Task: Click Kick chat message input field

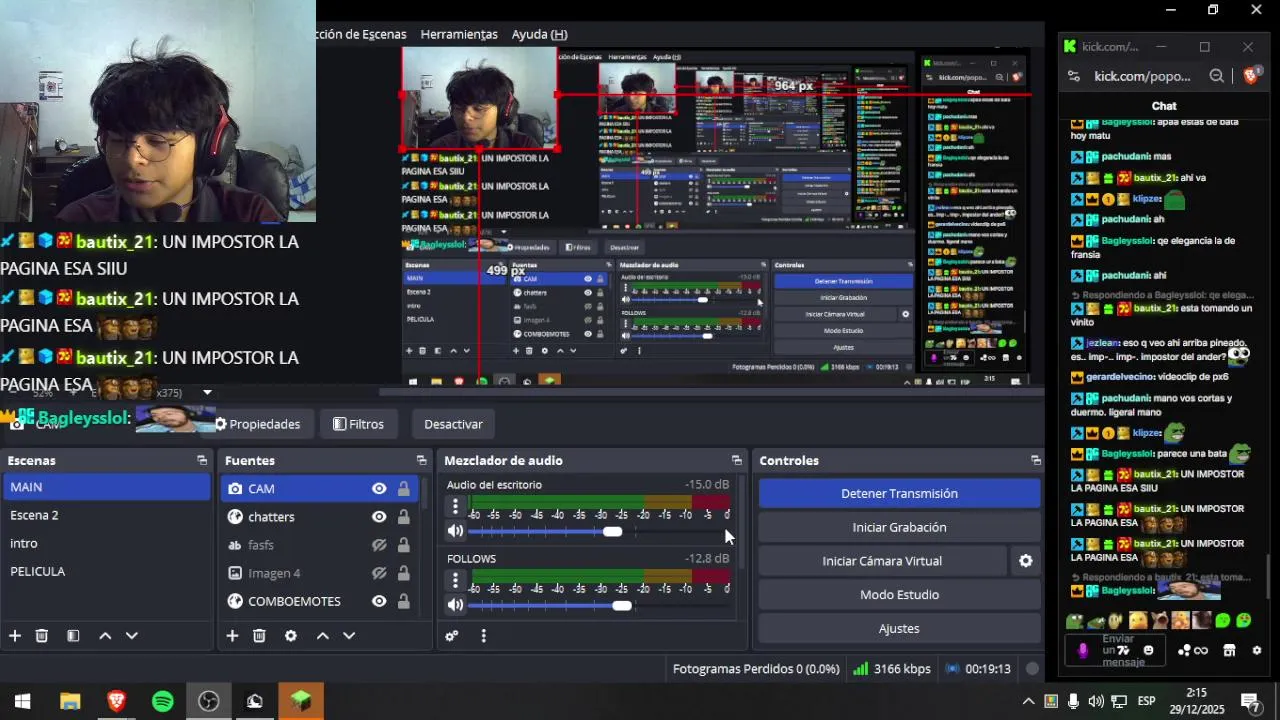Action: click(x=1117, y=651)
